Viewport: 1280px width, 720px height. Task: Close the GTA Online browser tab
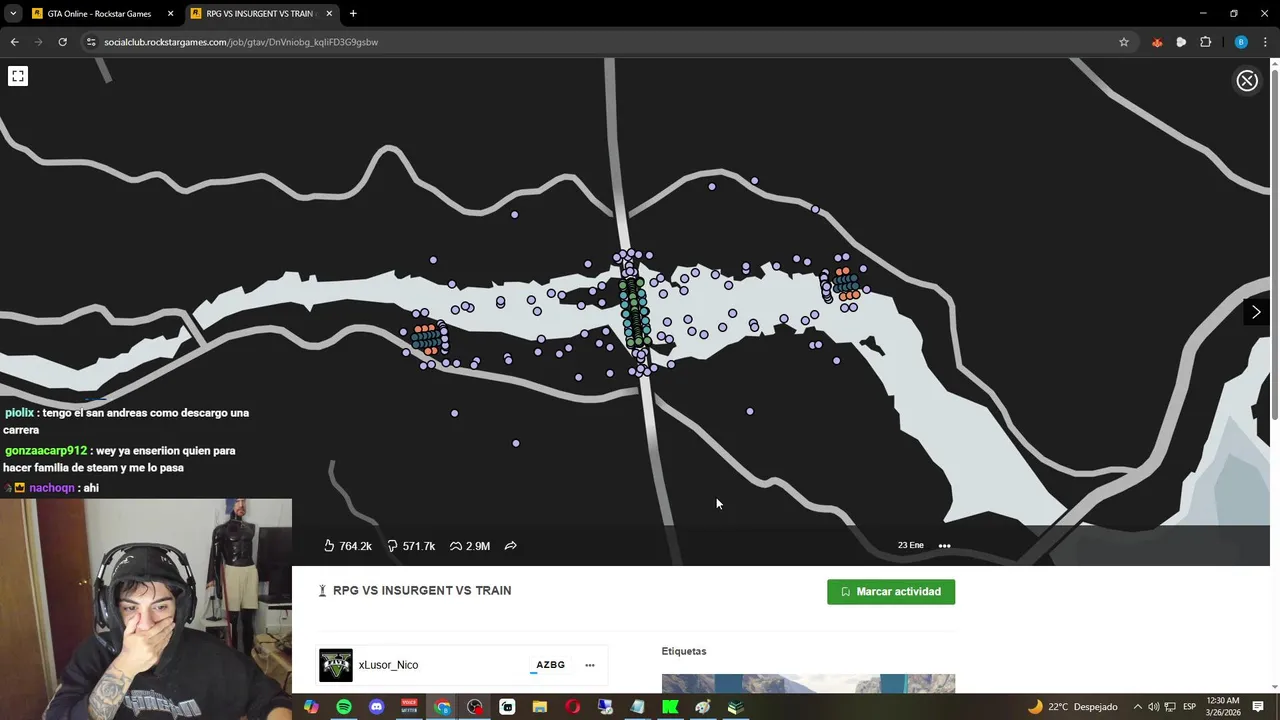tap(170, 14)
